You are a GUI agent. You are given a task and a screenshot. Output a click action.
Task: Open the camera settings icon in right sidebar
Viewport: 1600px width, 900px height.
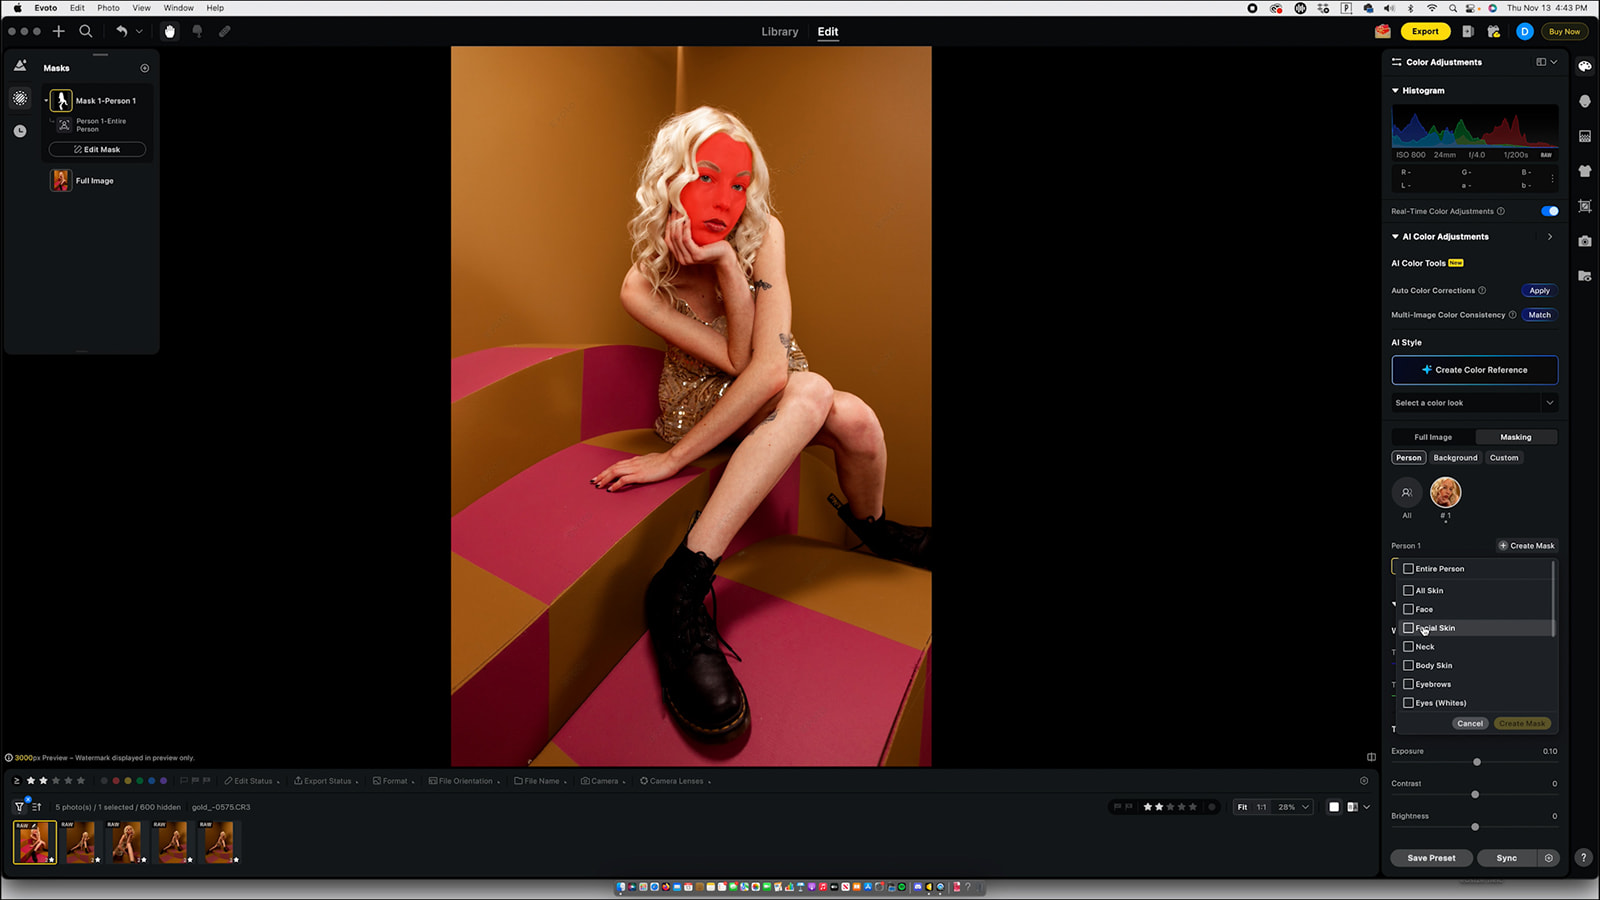point(1585,241)
